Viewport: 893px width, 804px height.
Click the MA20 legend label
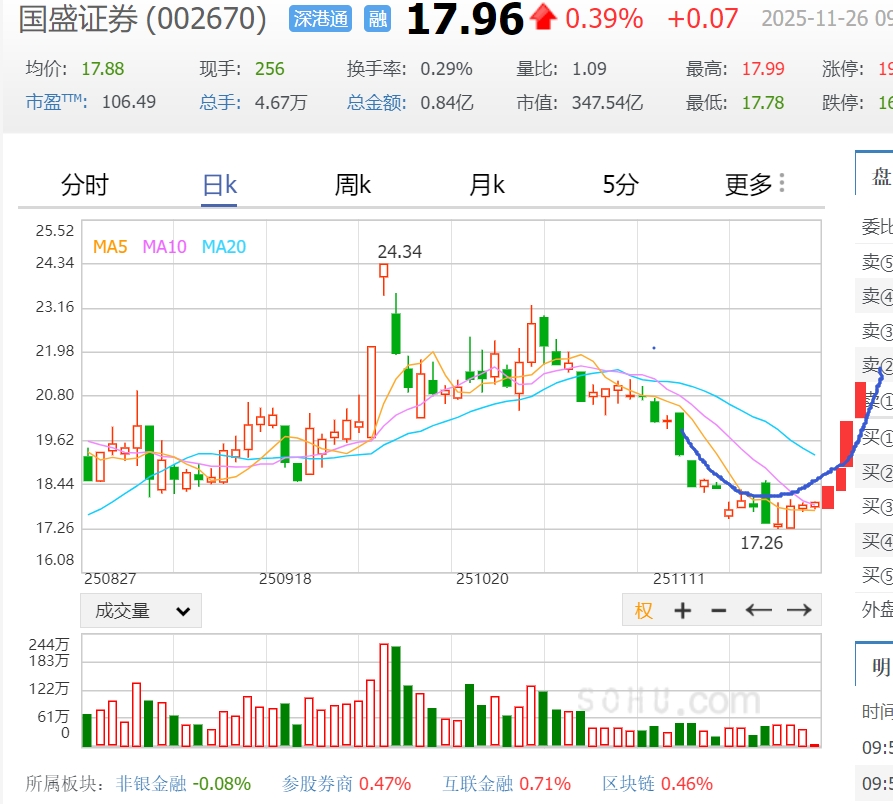[224, 247]
